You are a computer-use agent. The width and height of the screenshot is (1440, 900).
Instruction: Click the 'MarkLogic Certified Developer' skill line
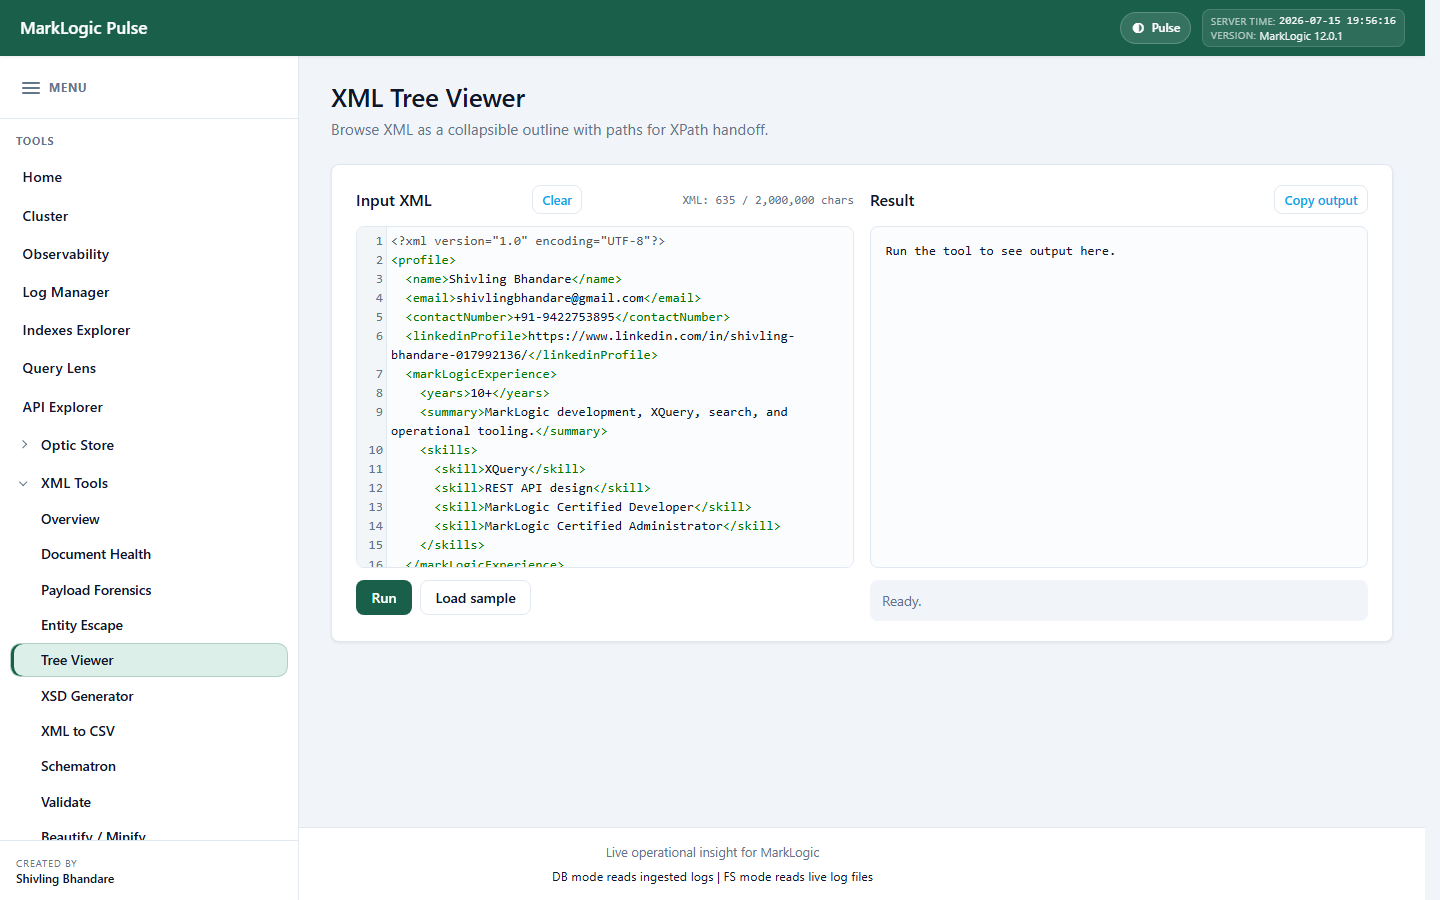pos(592,507)
